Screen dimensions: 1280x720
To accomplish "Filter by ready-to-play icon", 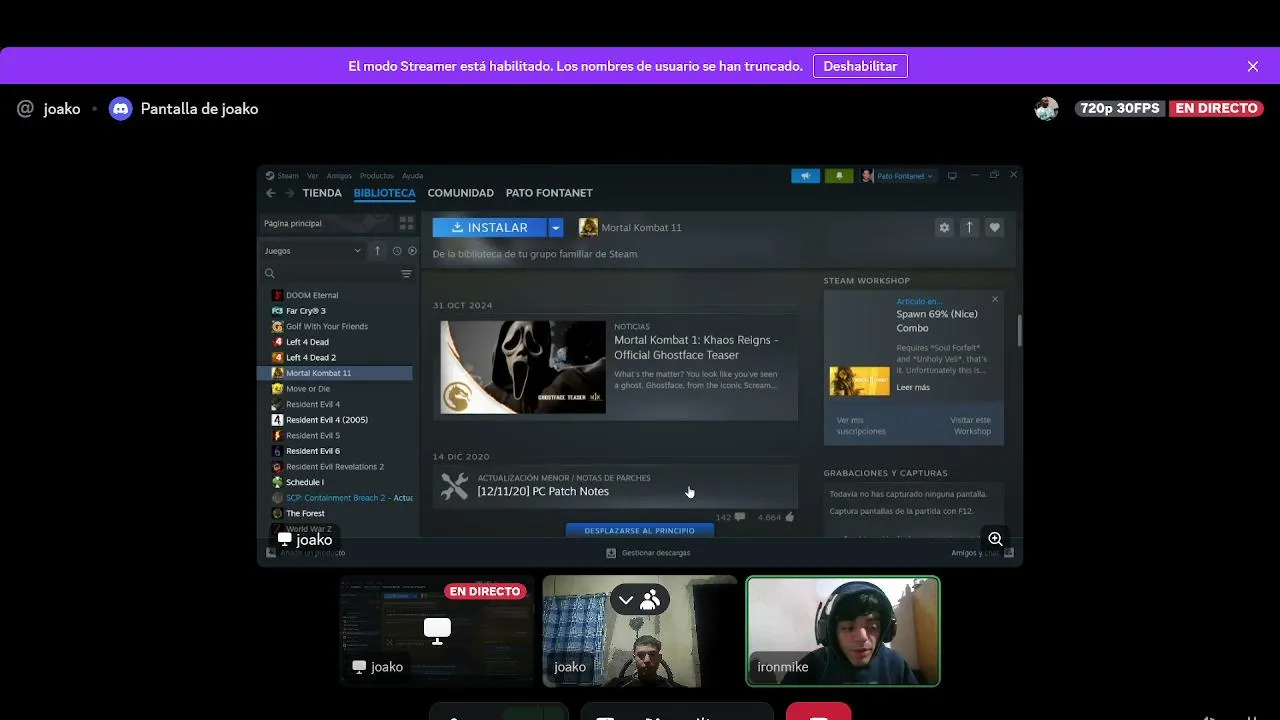I will point(411,251).
